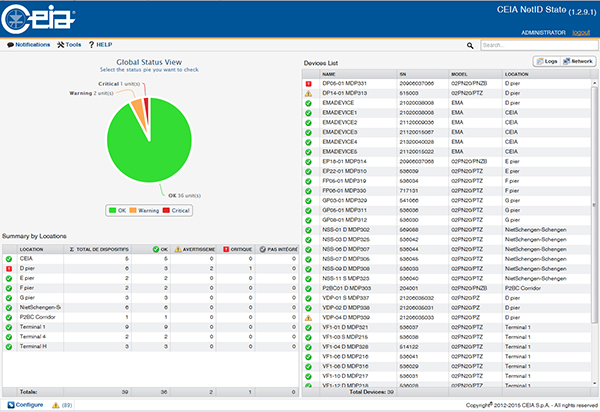This screenshot has height=412, width=600.
Task: Select device EMADEVICE4 in Devices List
Action: tap(446, 142)
